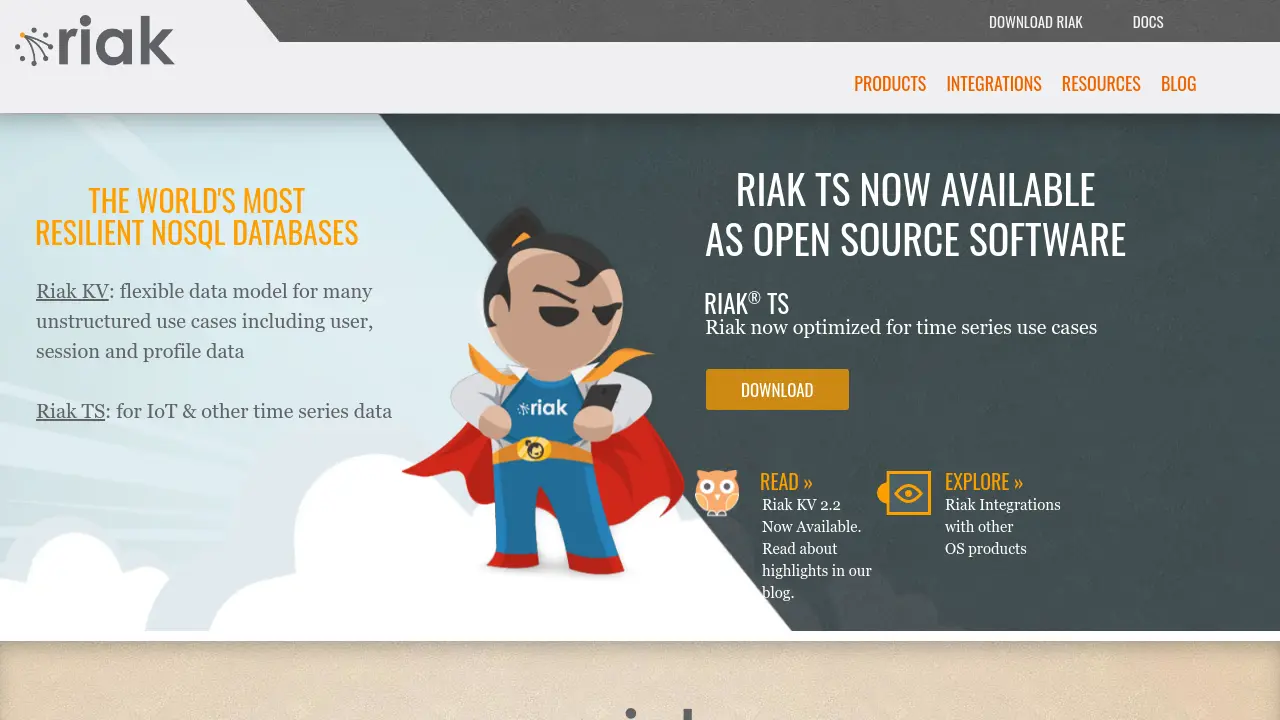Go to the Blog menu item
Image resolution: width=1280 pixels, height=720 pixels.
[x=1178, y=84]
